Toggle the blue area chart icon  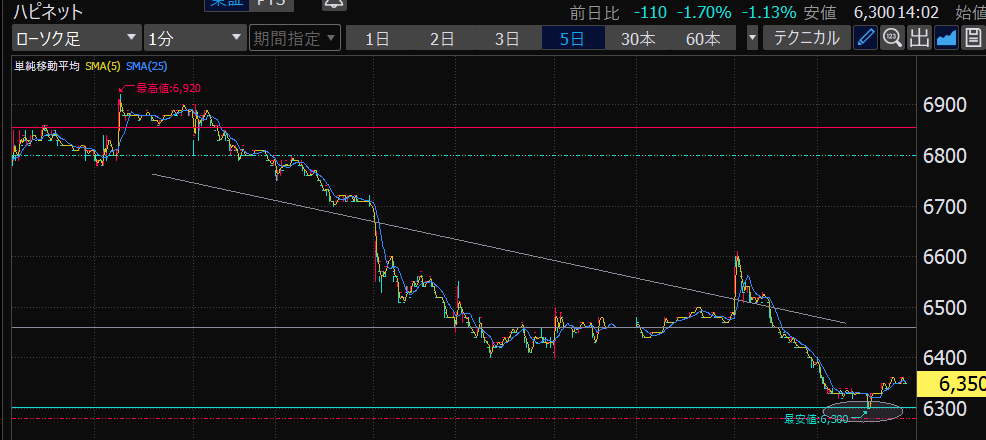pos(946,39)
